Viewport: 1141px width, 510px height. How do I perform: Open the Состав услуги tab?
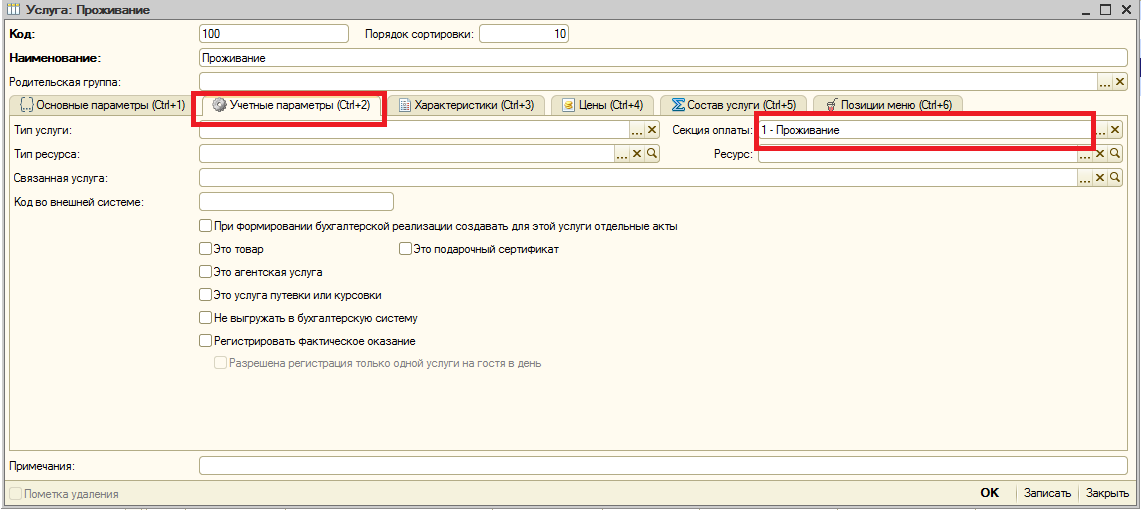pyautogui.click(x=733, y=105)
